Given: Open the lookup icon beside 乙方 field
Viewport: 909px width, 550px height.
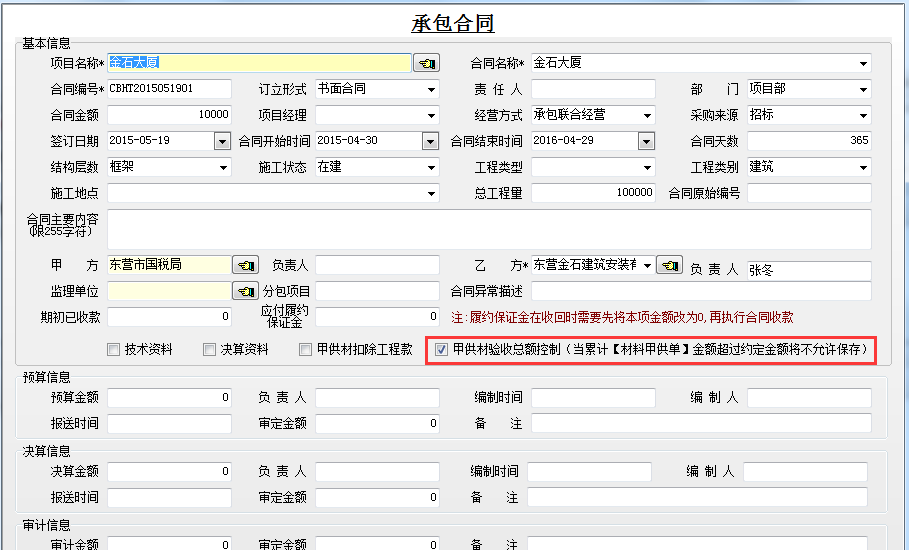Looking at the screenshot, I should (669, 265).
